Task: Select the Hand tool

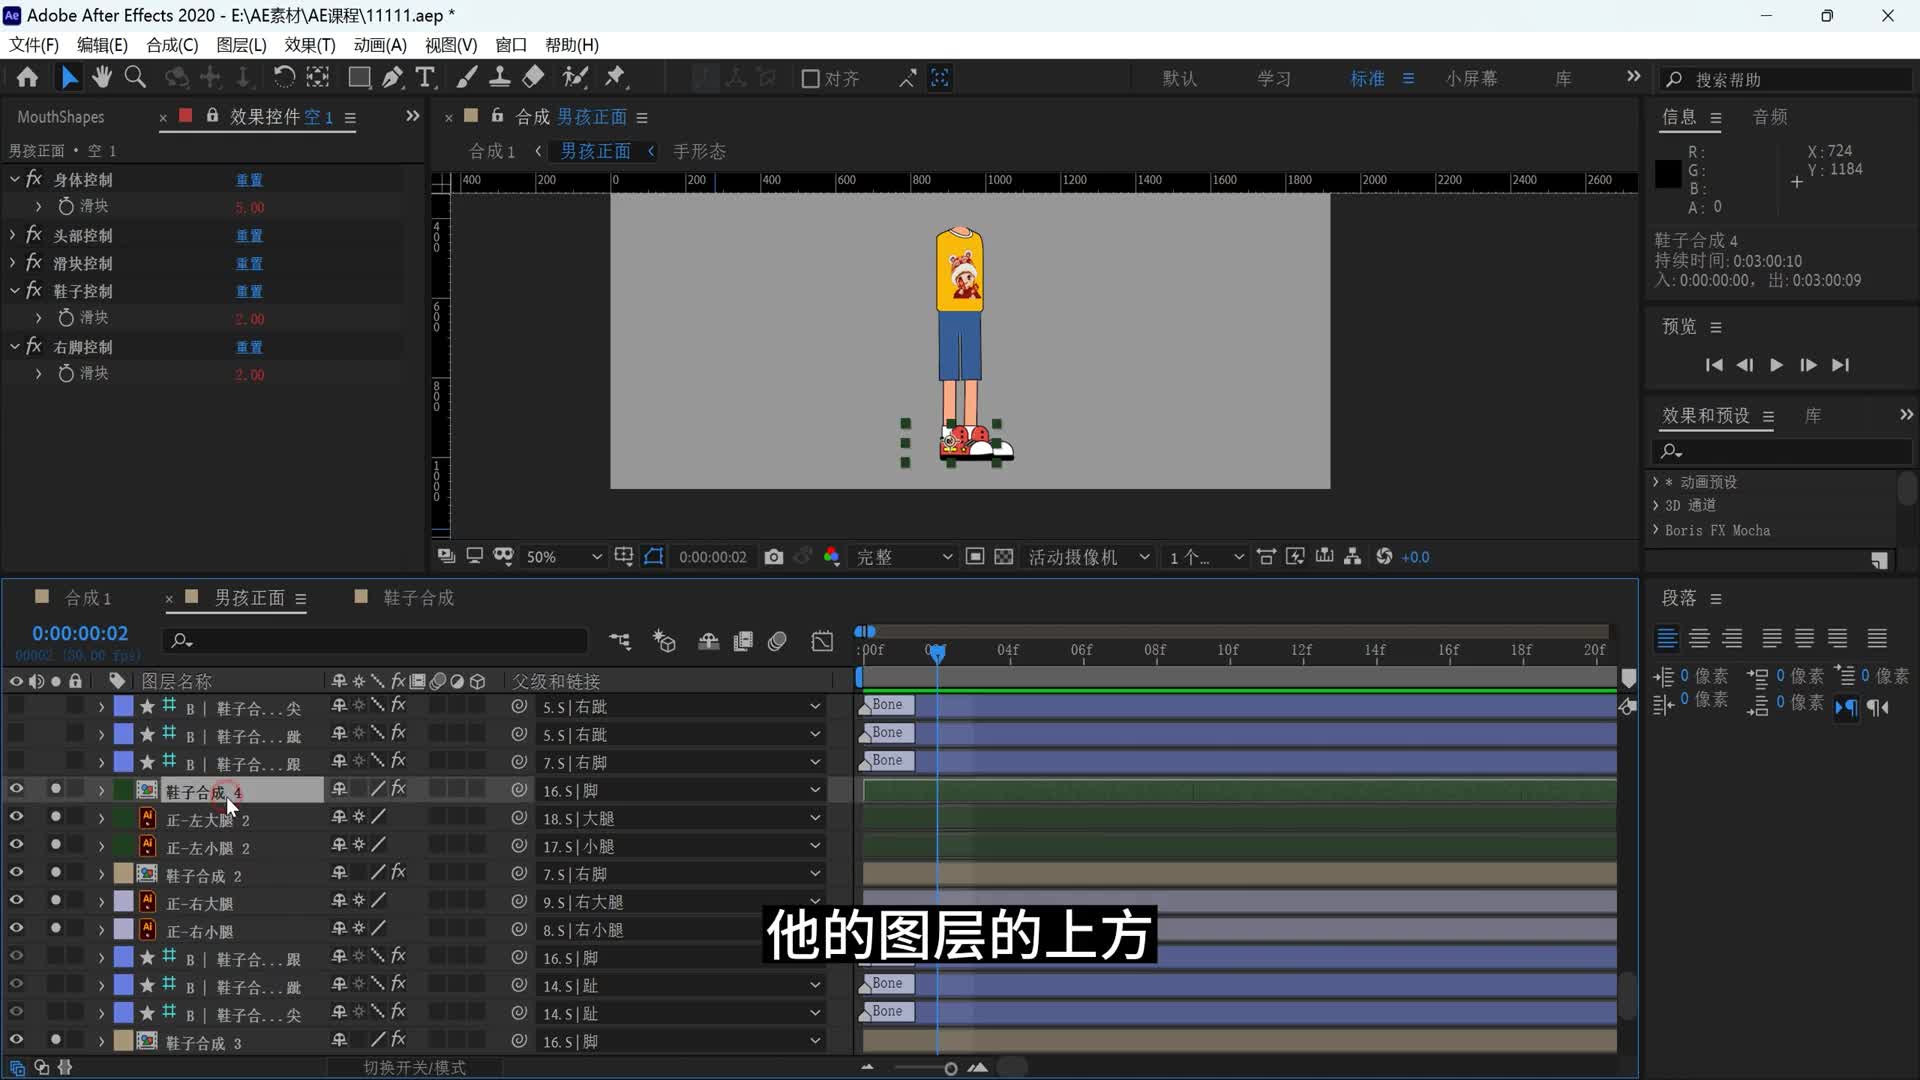Action: pos(101,78)
